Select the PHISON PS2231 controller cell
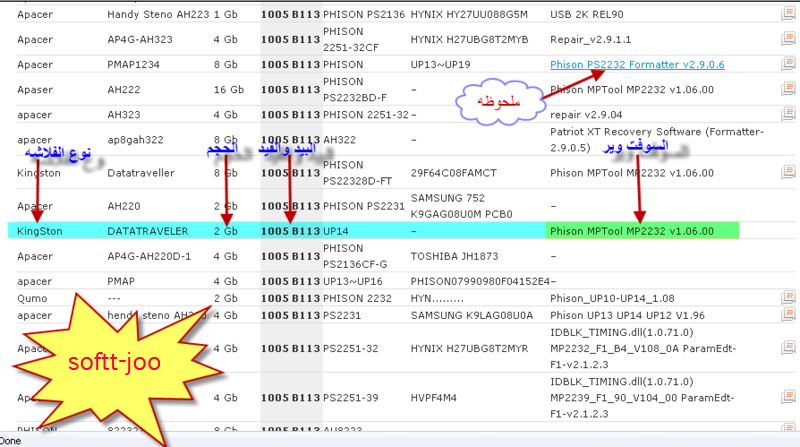The height and width of the screenshot is (447, 800). pyautogui.click(x=364, y=206)
